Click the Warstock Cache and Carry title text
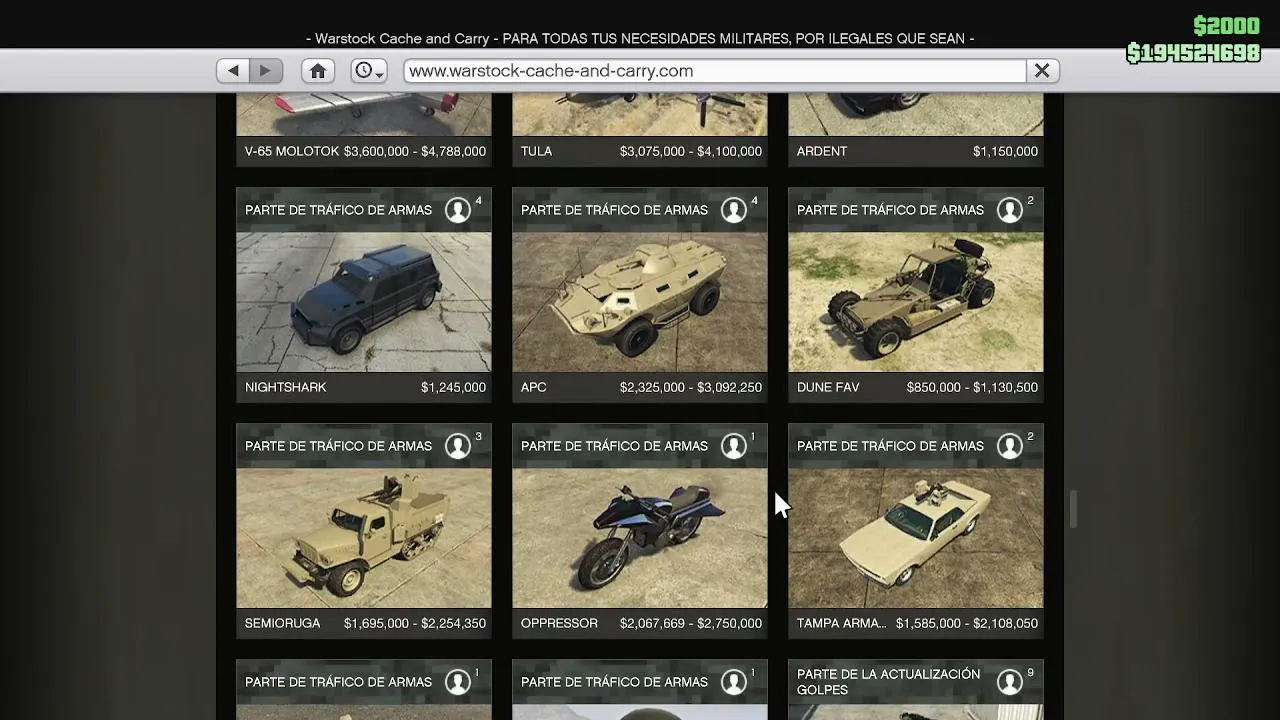This screenshot has height=720, width=1280. pos(640,39)
